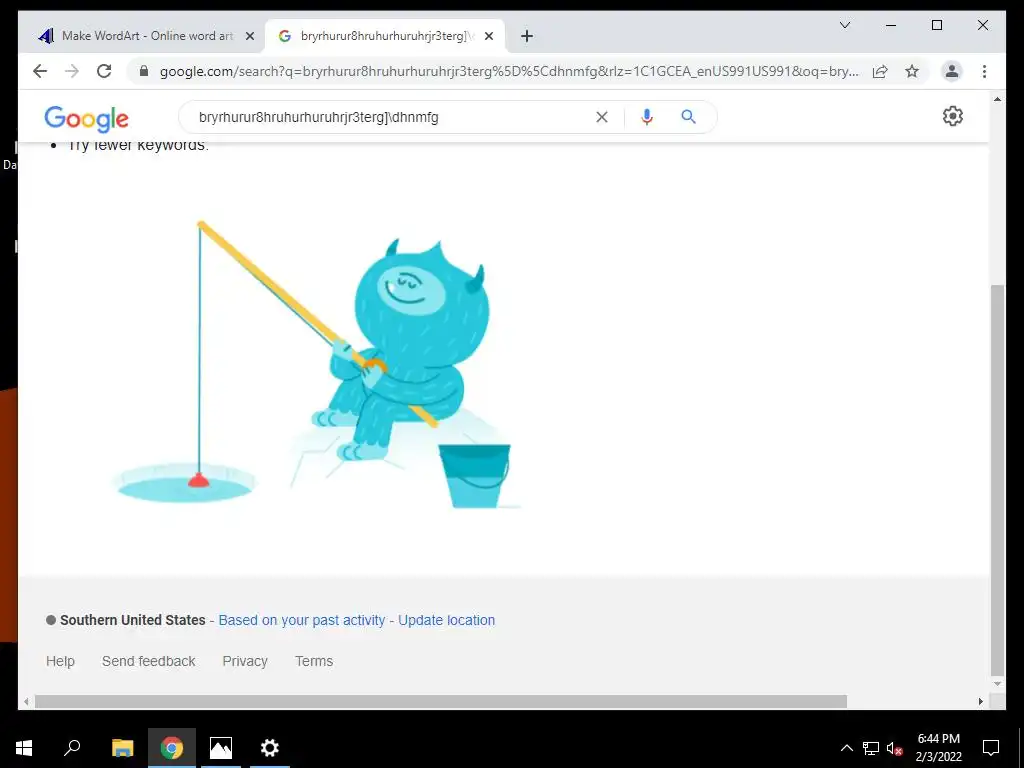Click the Southern United States text
Image resolution: width=1024 pixels, height=768 pixels.
coord(133,620)
